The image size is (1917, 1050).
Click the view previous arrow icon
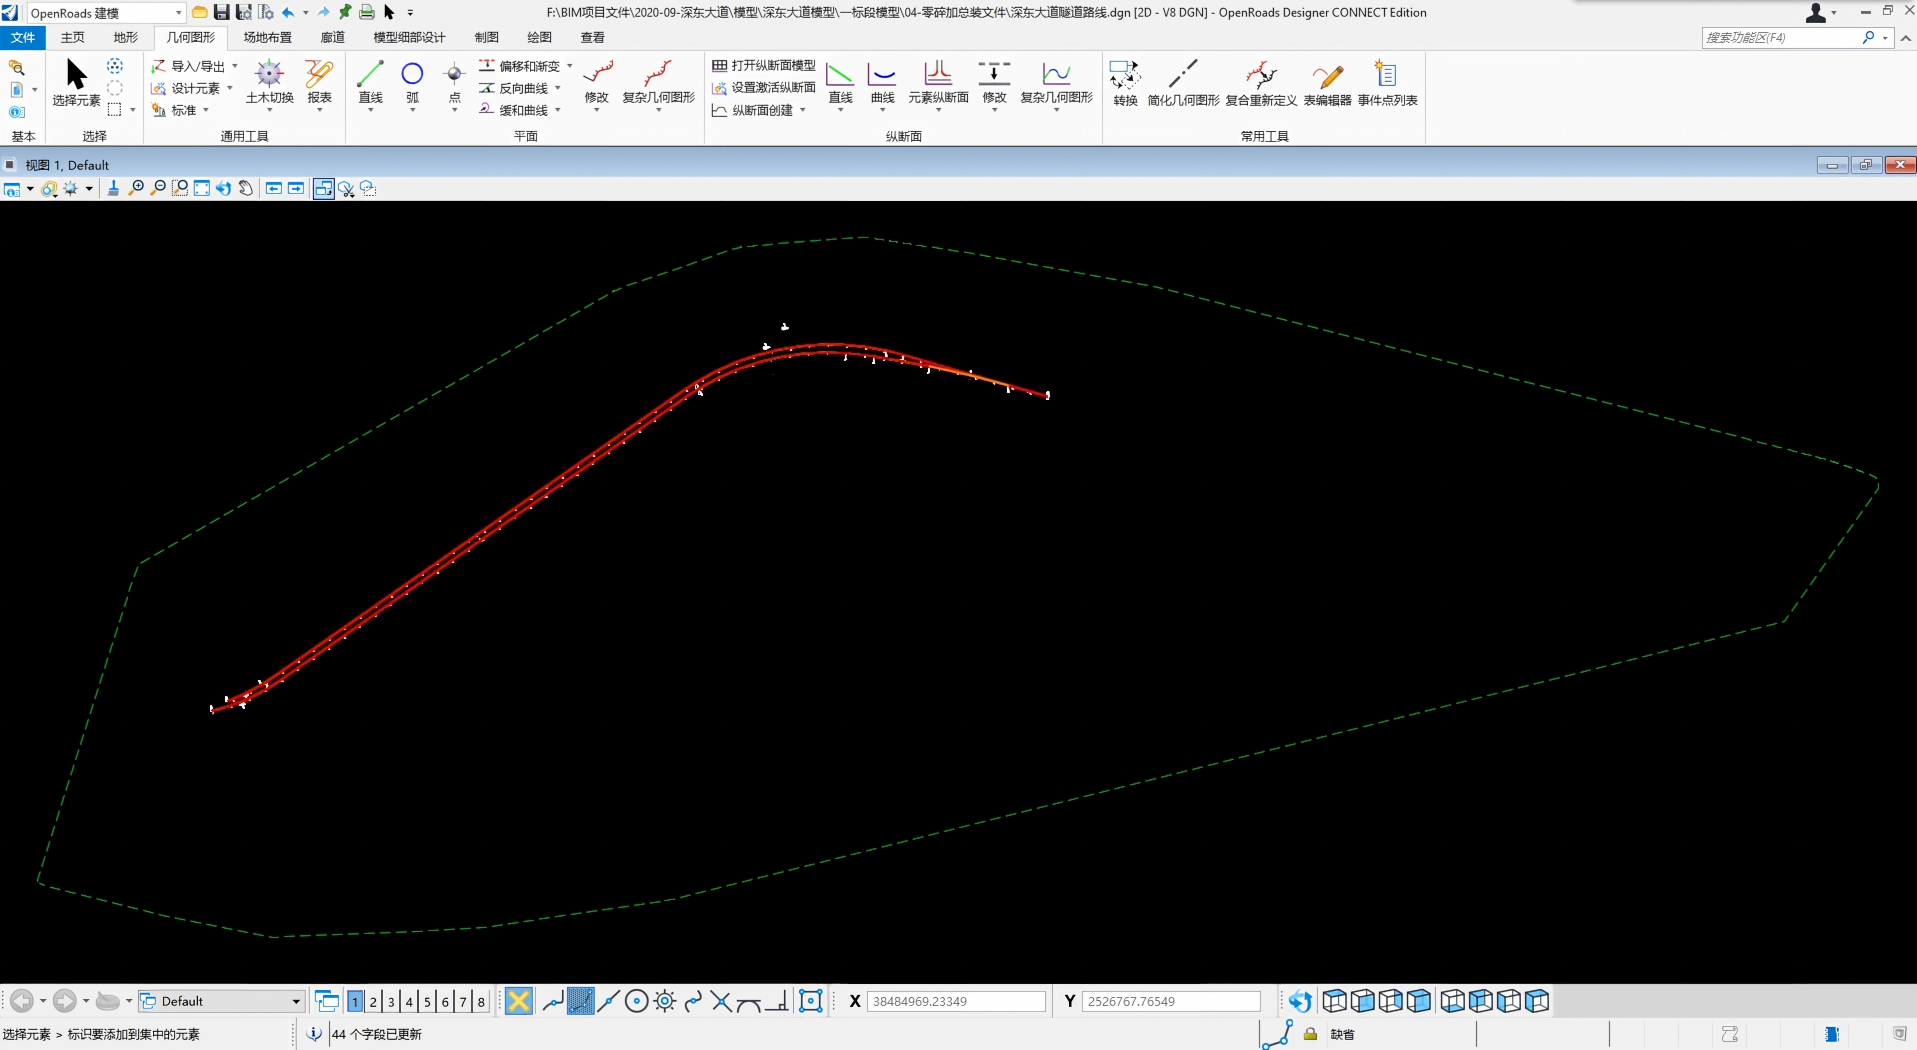click(274, 188)
